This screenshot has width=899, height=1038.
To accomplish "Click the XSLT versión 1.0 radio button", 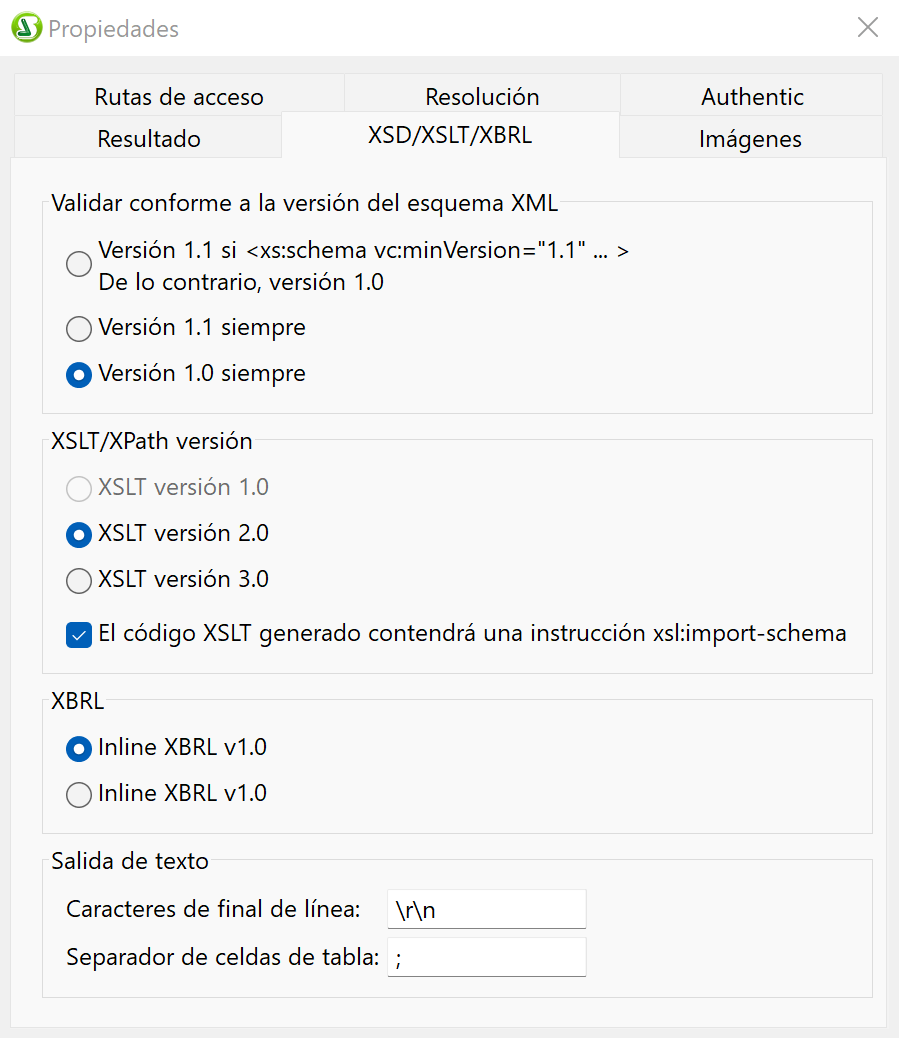I will 78,488.
